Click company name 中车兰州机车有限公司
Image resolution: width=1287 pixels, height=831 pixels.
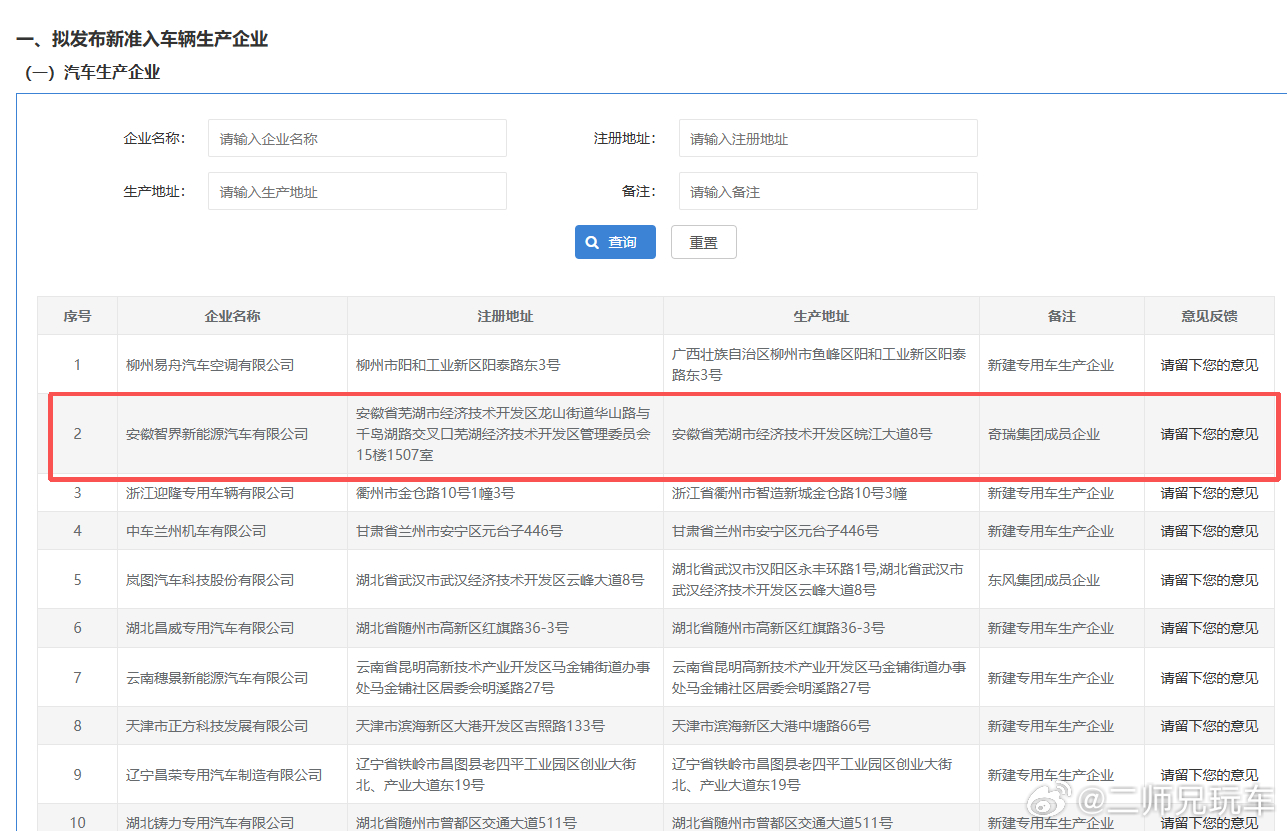pos(196,531)
